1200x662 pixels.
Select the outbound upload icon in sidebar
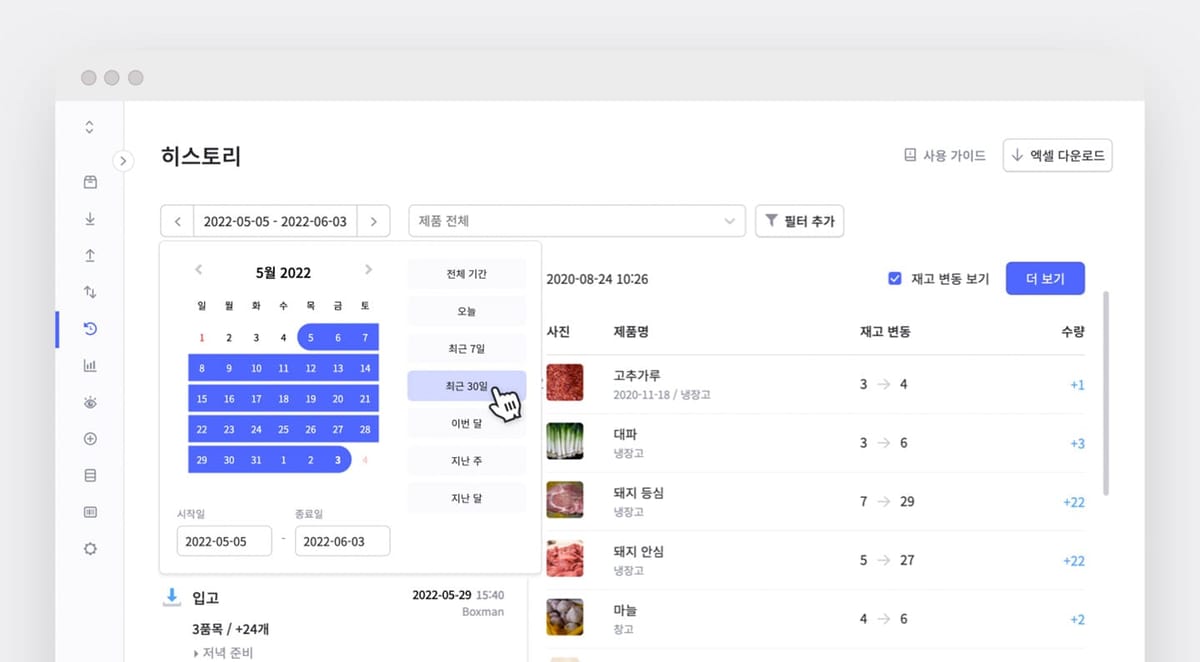pyautogui.click(x=90, y=255)
